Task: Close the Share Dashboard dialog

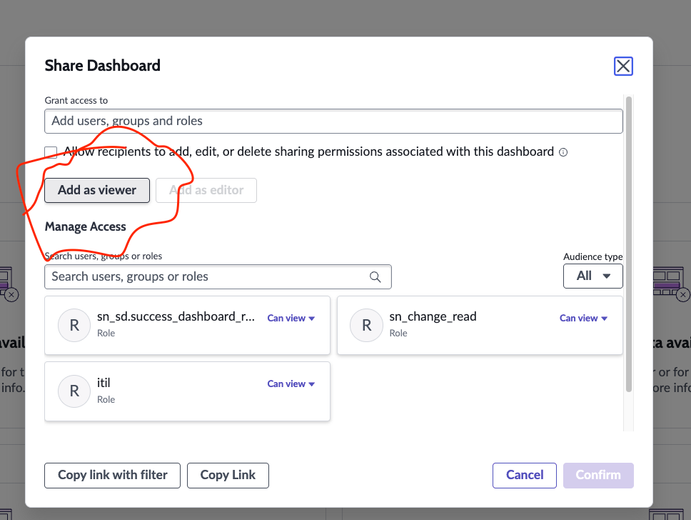Action: 623,66
